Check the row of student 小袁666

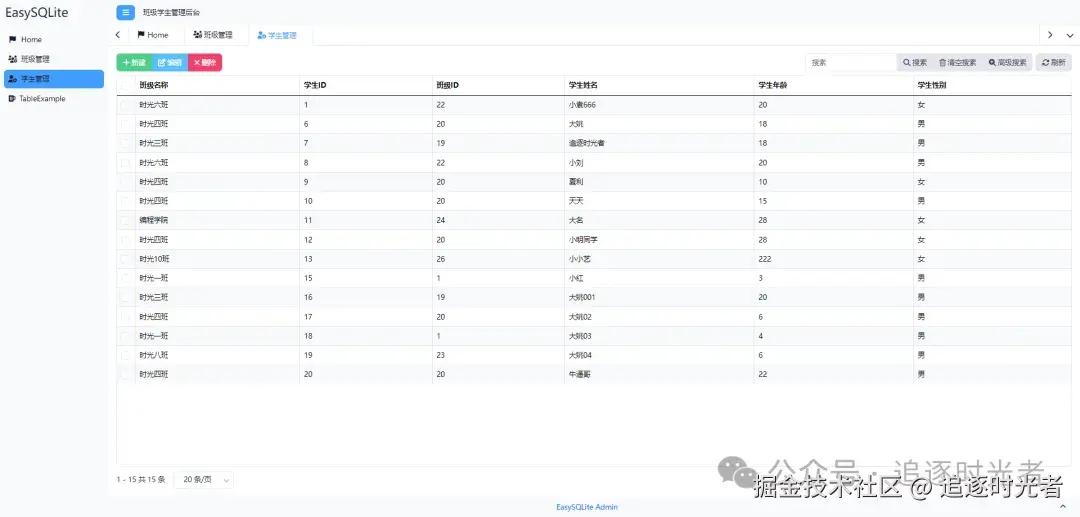[x=125, y=105]
